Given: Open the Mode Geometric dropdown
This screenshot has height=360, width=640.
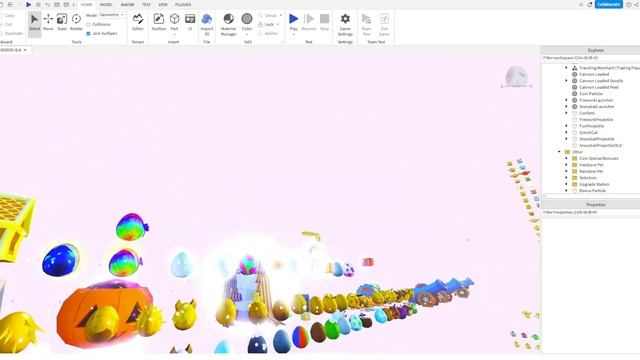Looking at the screenshot, I should (112, 15).
